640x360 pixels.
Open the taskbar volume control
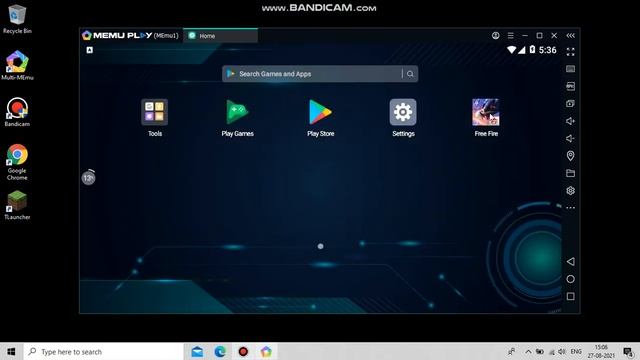tap(562, 351)
